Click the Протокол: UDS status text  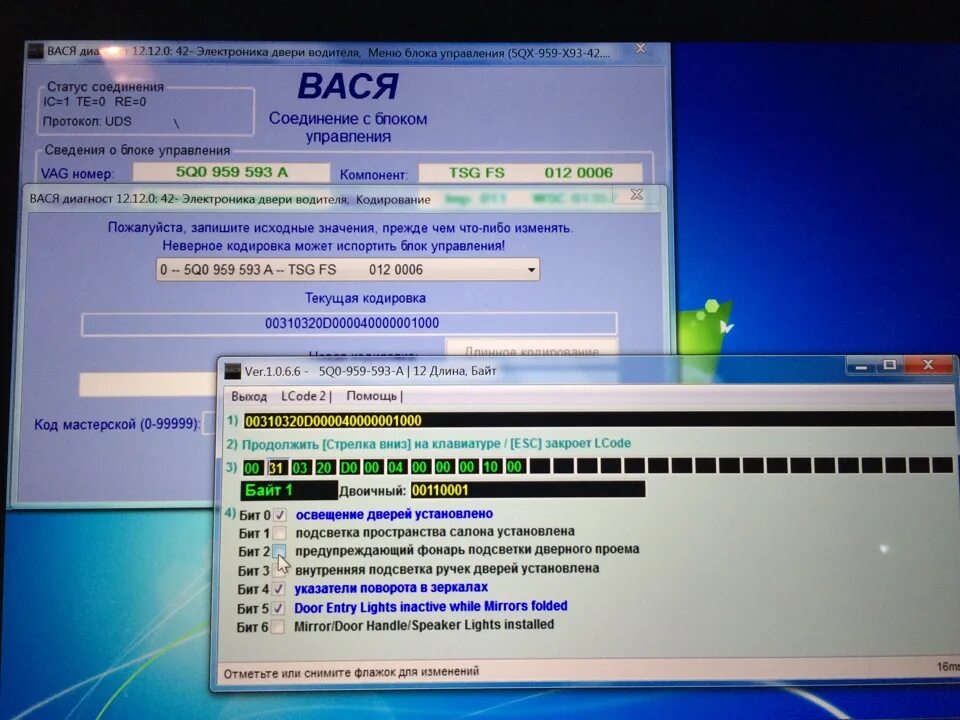[x=87, y=121]
